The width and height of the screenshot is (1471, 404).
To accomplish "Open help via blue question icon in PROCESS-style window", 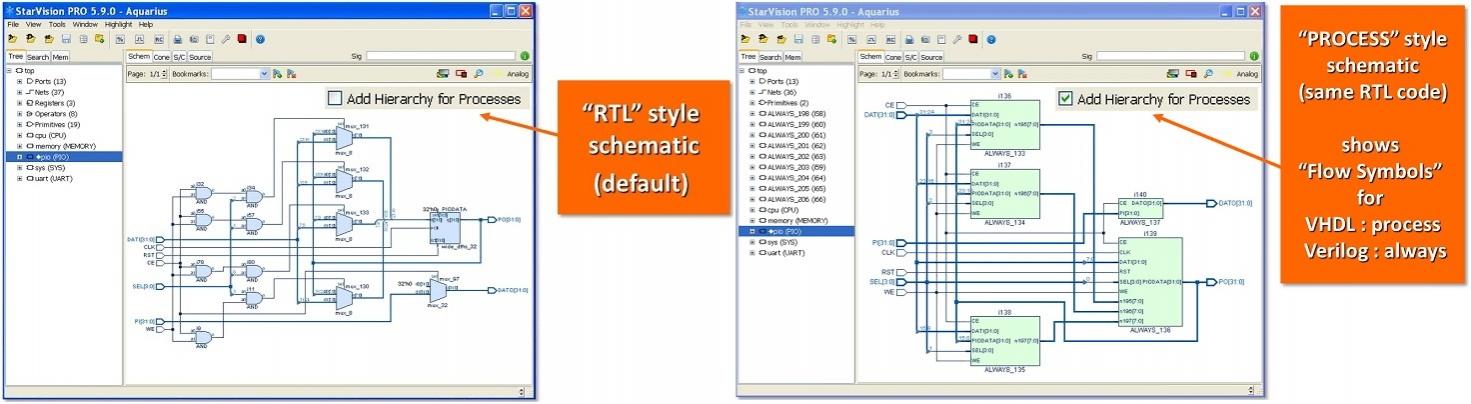I will [x=991, y=39].
